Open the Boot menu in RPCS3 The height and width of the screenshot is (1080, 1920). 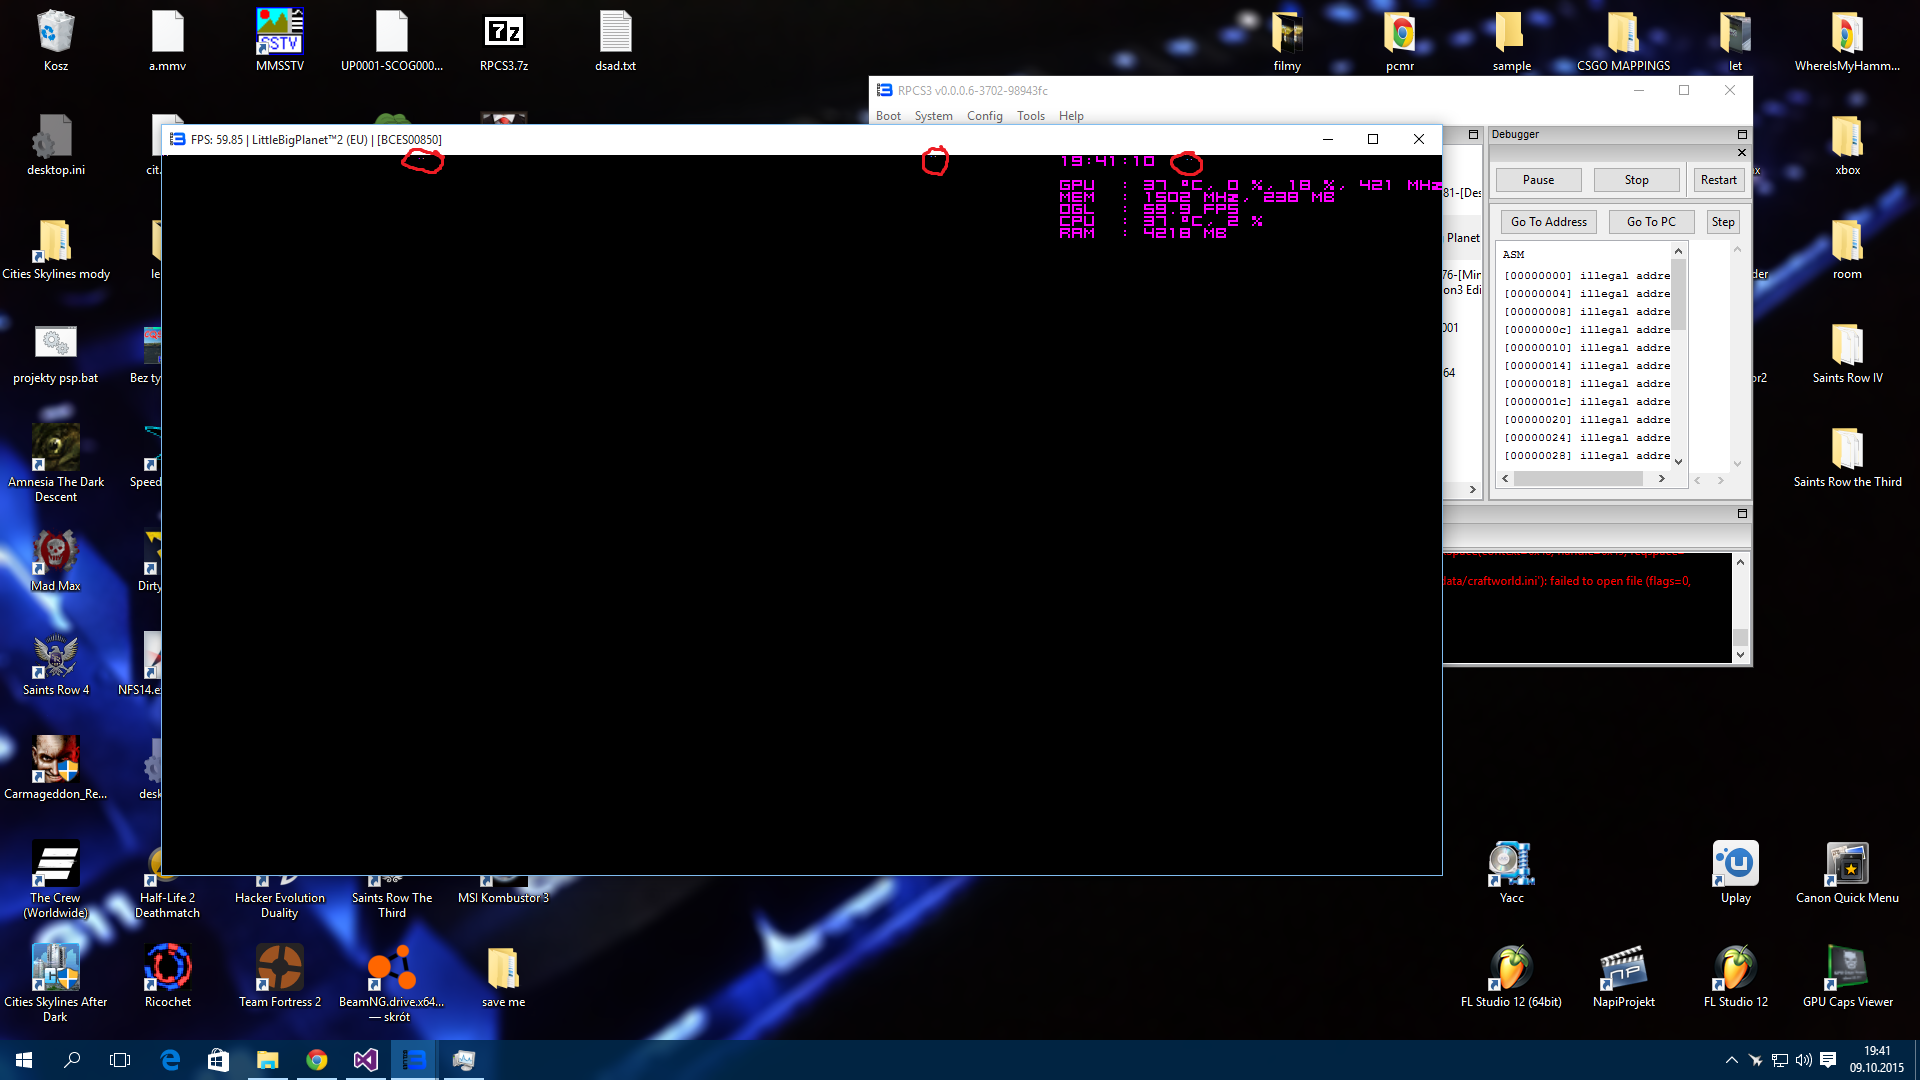point(888,116)
